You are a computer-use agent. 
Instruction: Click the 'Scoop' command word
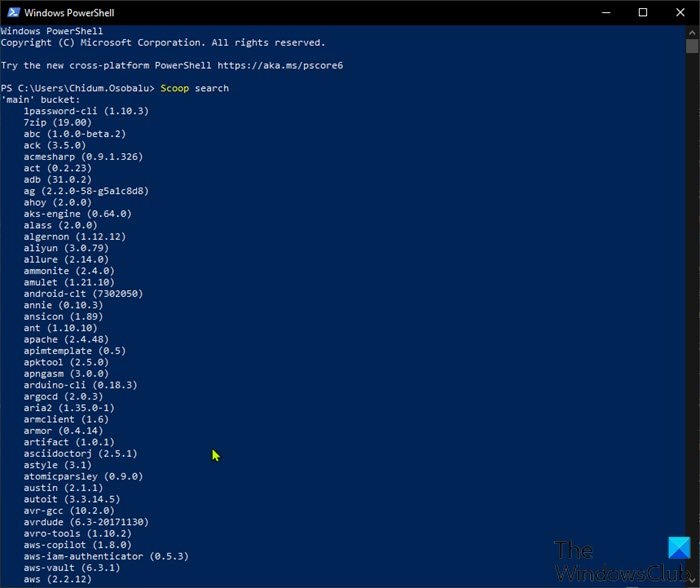tap(175, 88)
